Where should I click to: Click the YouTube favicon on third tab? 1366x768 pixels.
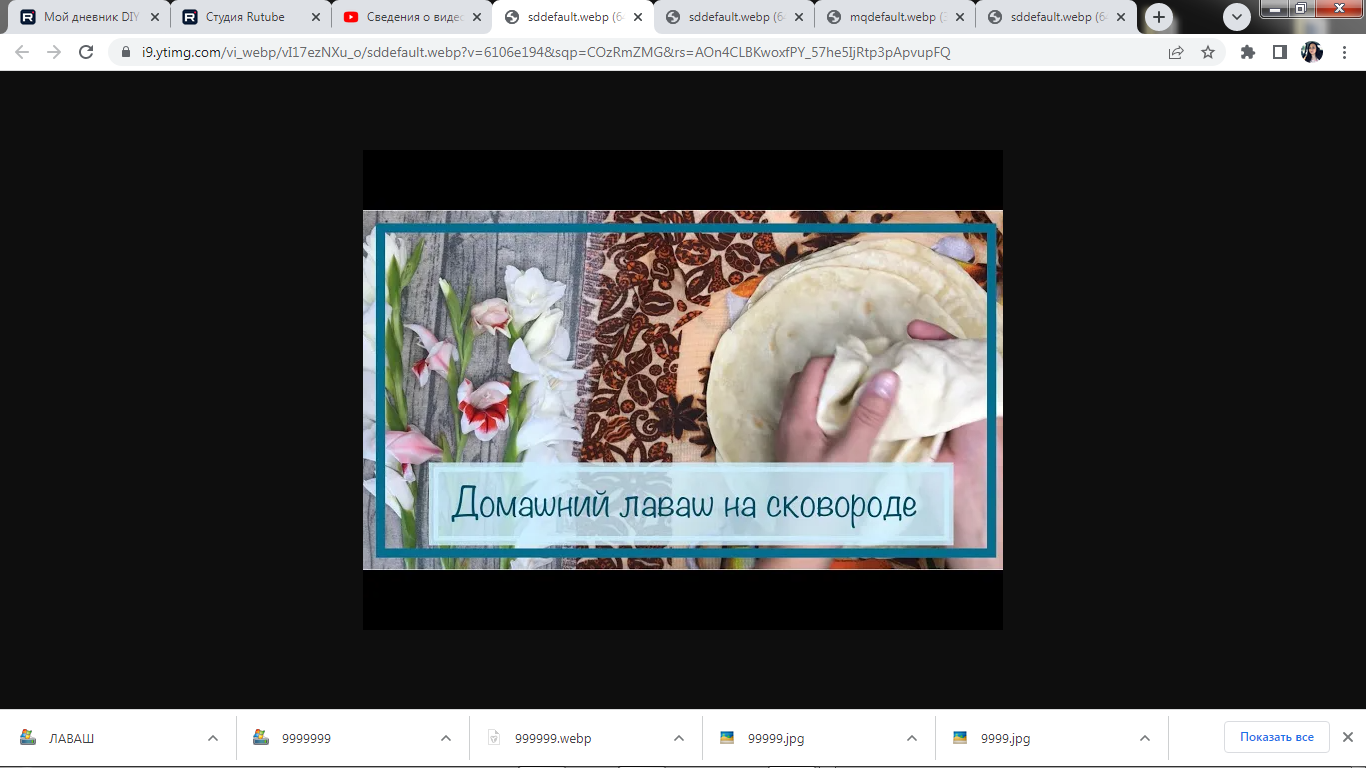click(x=351, y=17)
